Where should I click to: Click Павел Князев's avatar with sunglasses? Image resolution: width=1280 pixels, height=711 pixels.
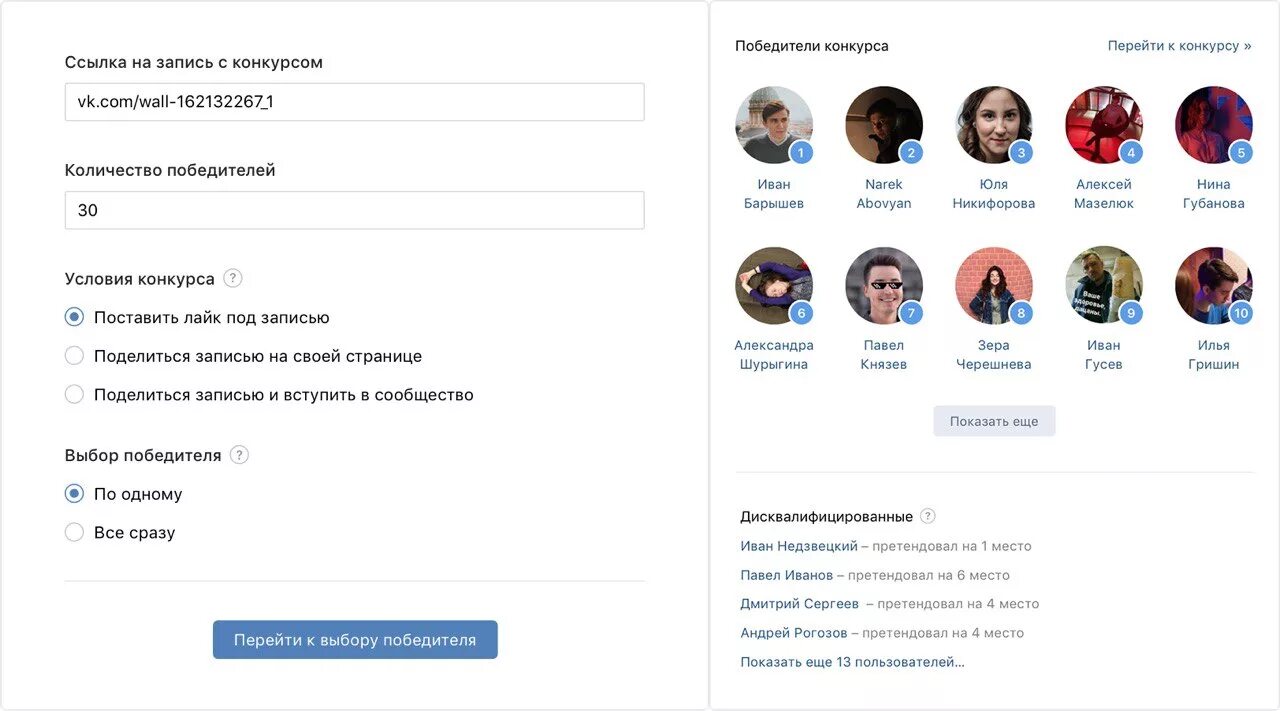coord(883,286)
